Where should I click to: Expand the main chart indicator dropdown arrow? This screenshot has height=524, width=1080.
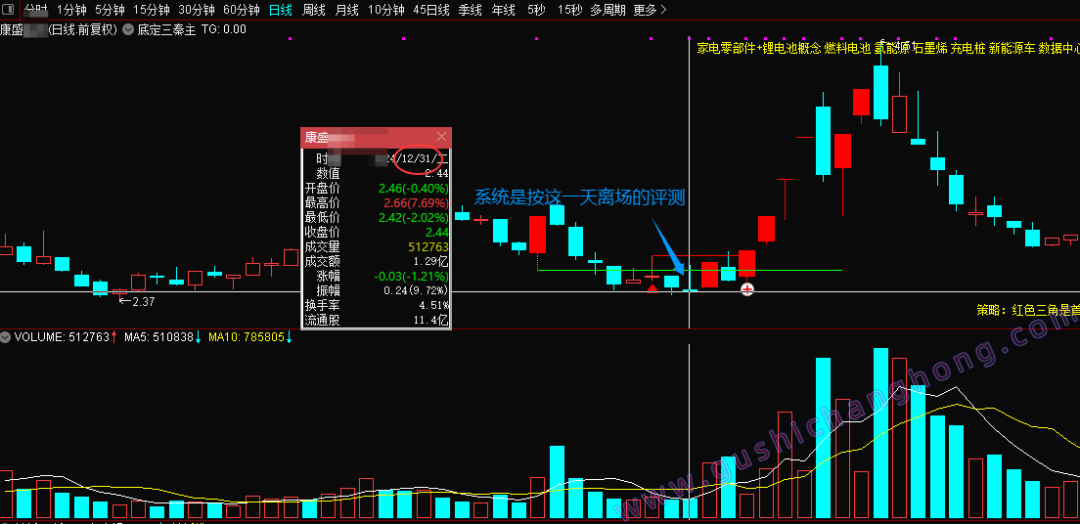click(128, 29)
